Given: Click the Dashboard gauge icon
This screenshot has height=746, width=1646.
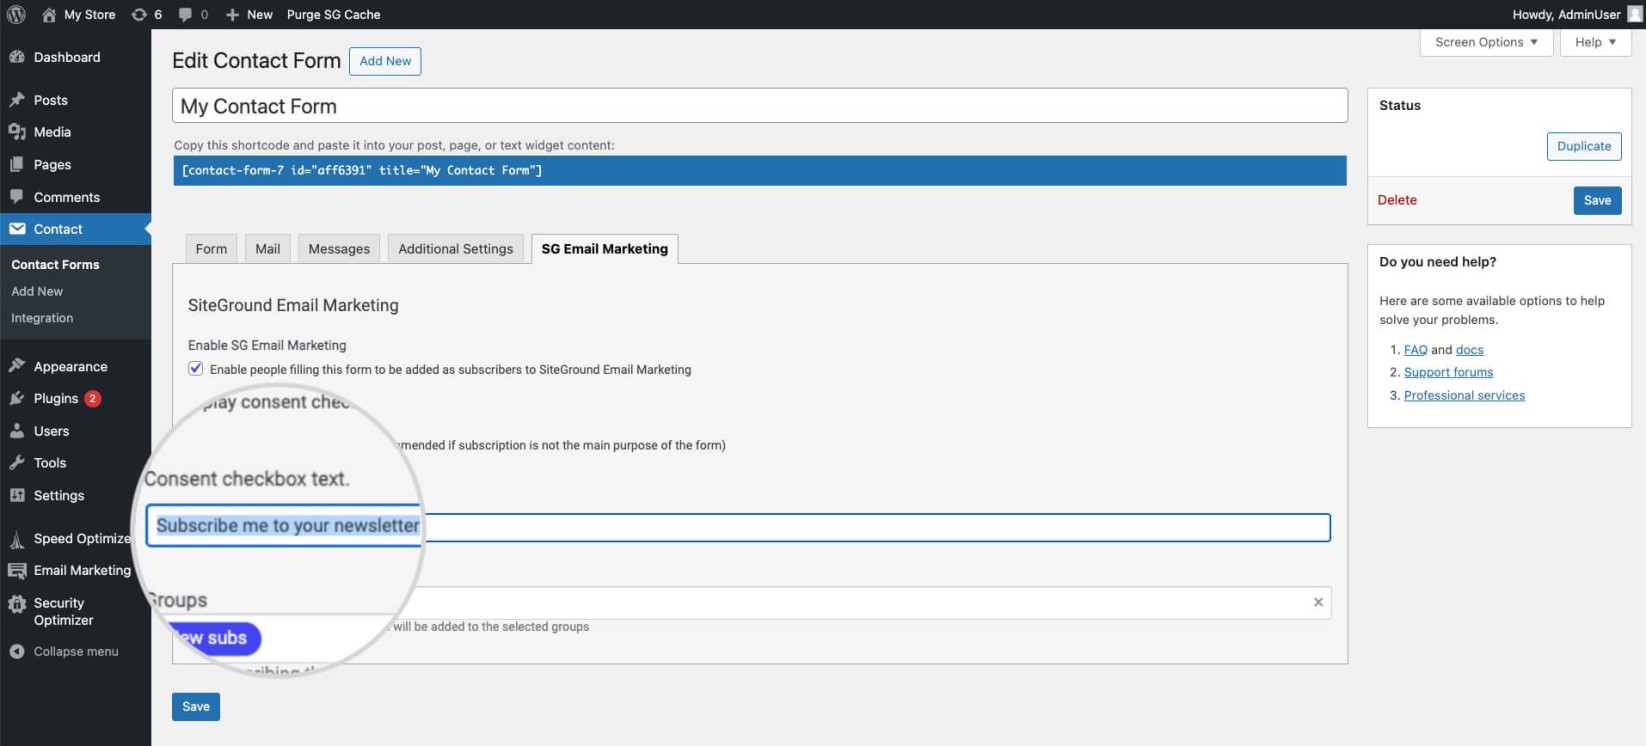Looking at the screenshot, I should point(17,57).
